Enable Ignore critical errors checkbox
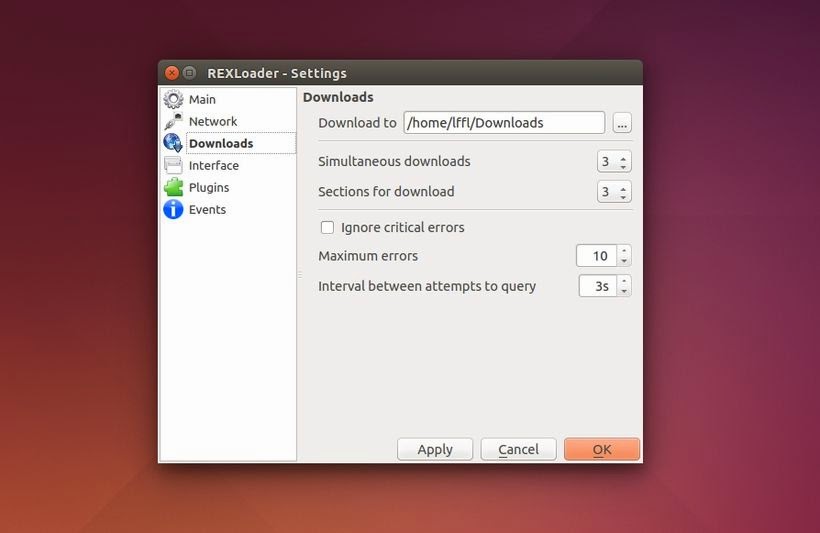The width and height of the screenshot is (820, 533). (x=327, y=227)
